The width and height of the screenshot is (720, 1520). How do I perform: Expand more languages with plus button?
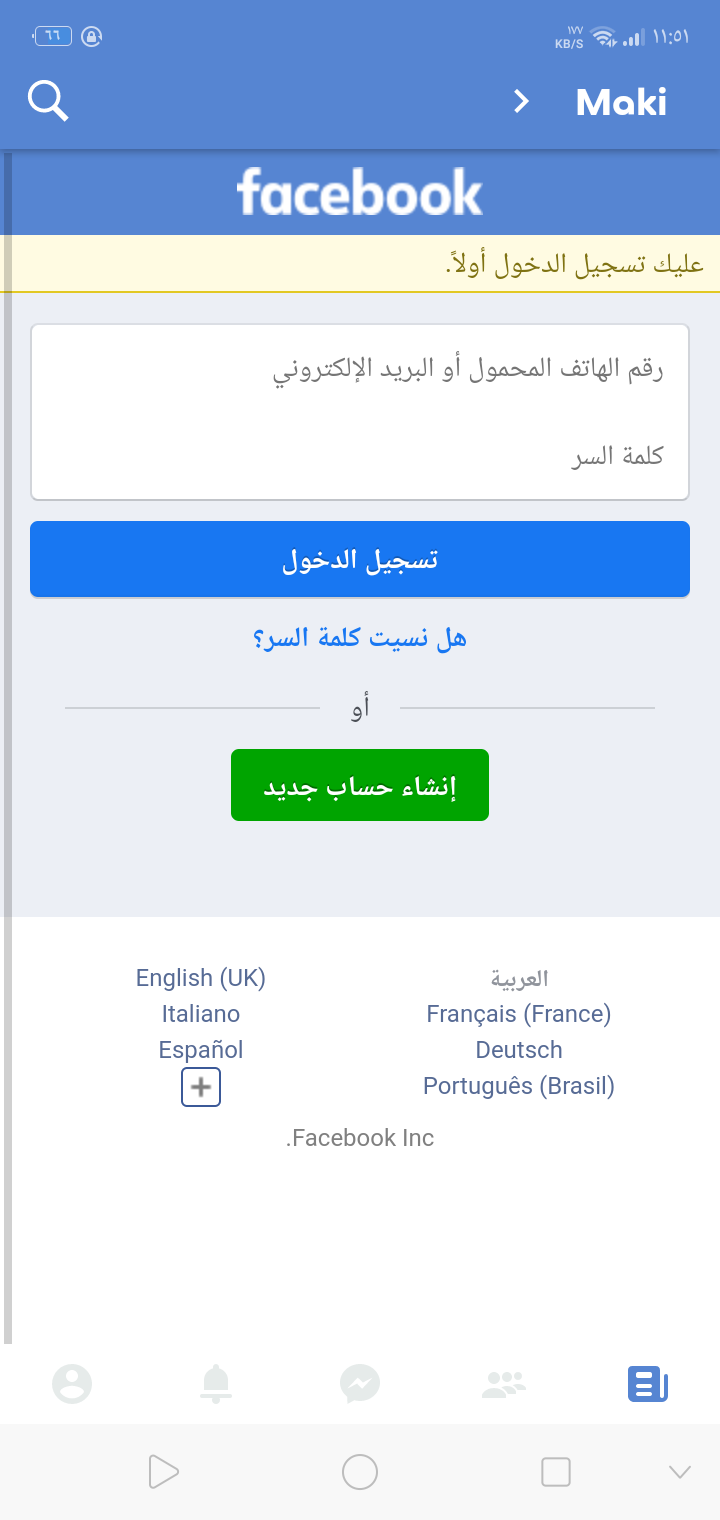[201, 1087]
